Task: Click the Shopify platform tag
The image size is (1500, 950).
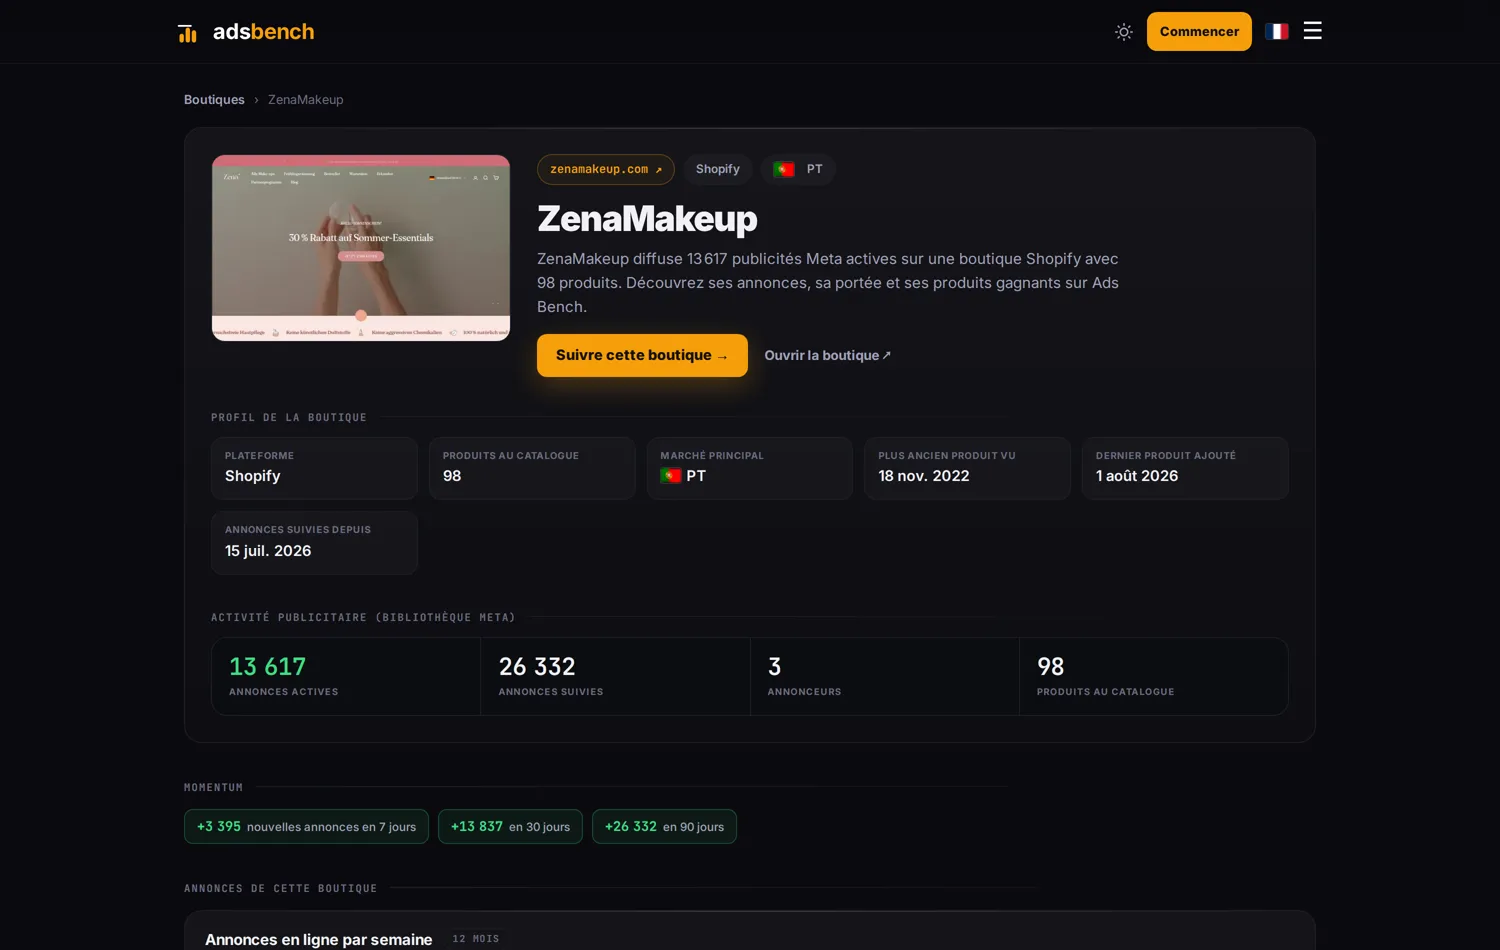Action: pos(718,169)
